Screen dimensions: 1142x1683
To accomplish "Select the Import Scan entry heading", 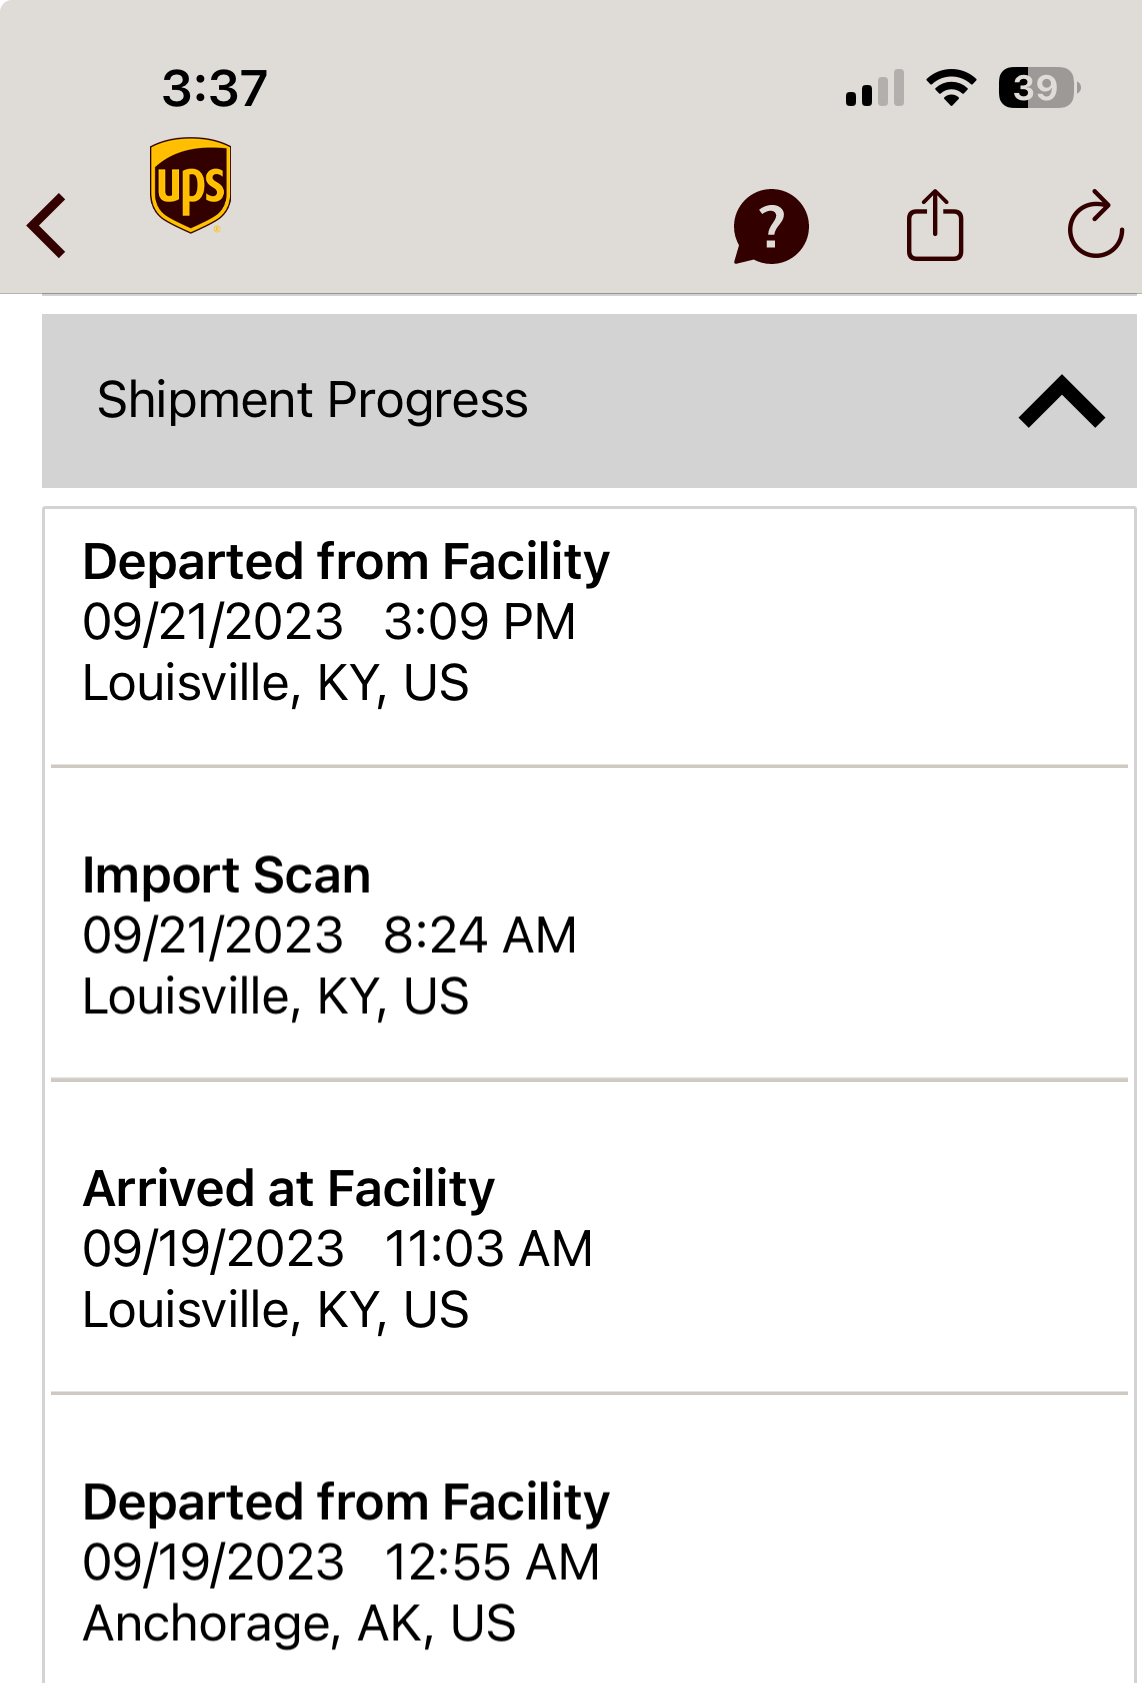I will click(227, 875).
